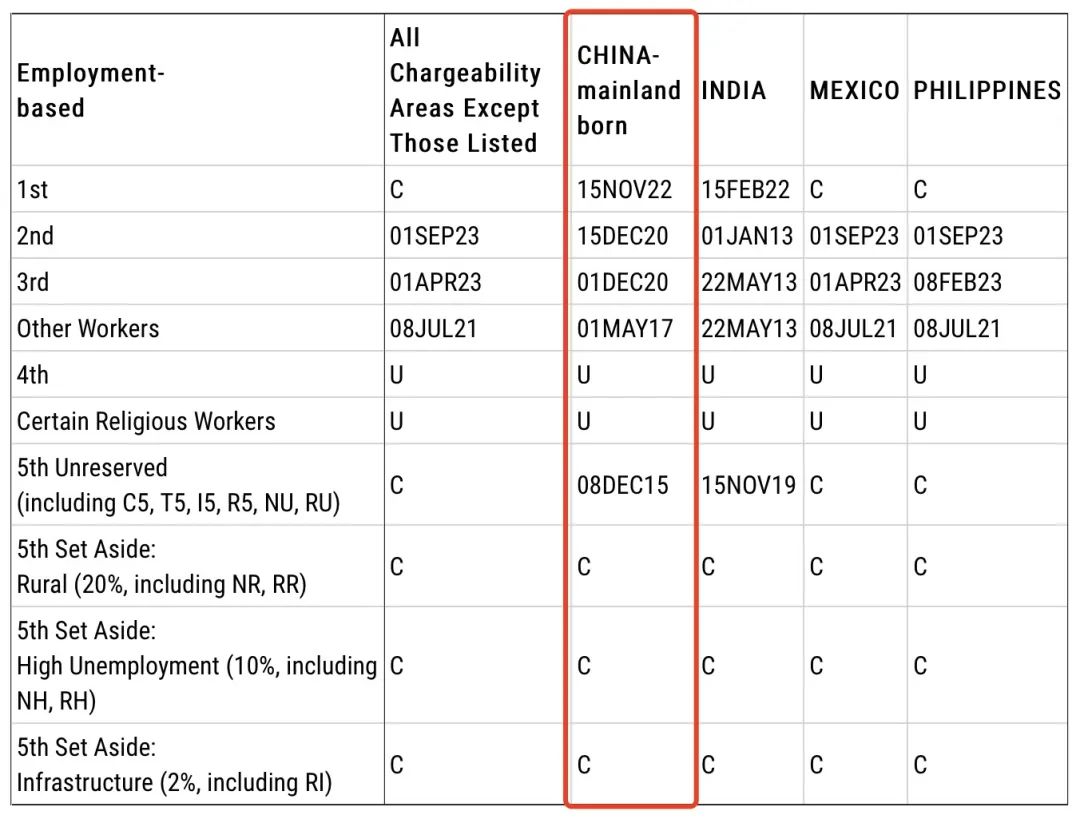Click the 5th Set Aside Rural row label

coord(161,566)
